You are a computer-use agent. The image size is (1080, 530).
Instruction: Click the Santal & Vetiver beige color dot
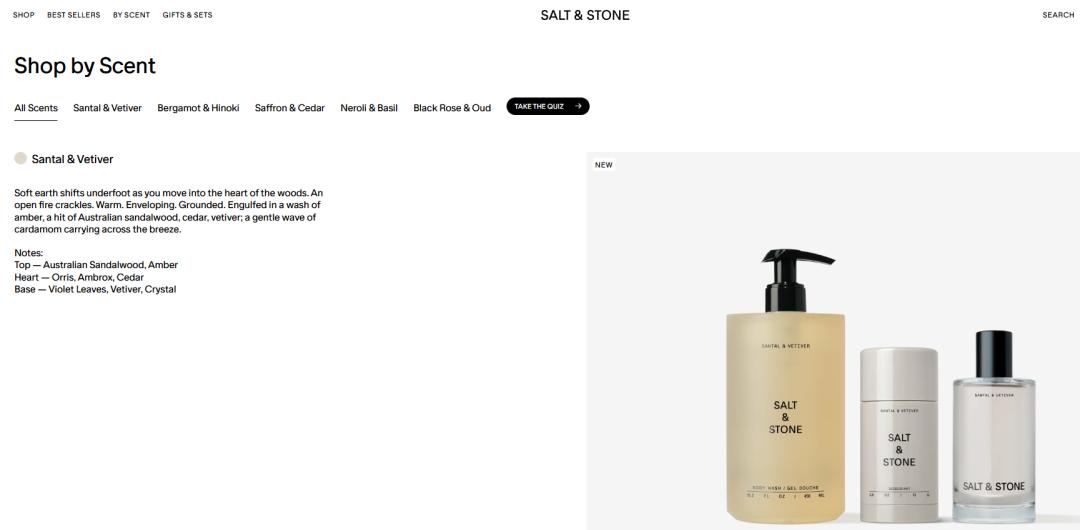coord(21,159)
